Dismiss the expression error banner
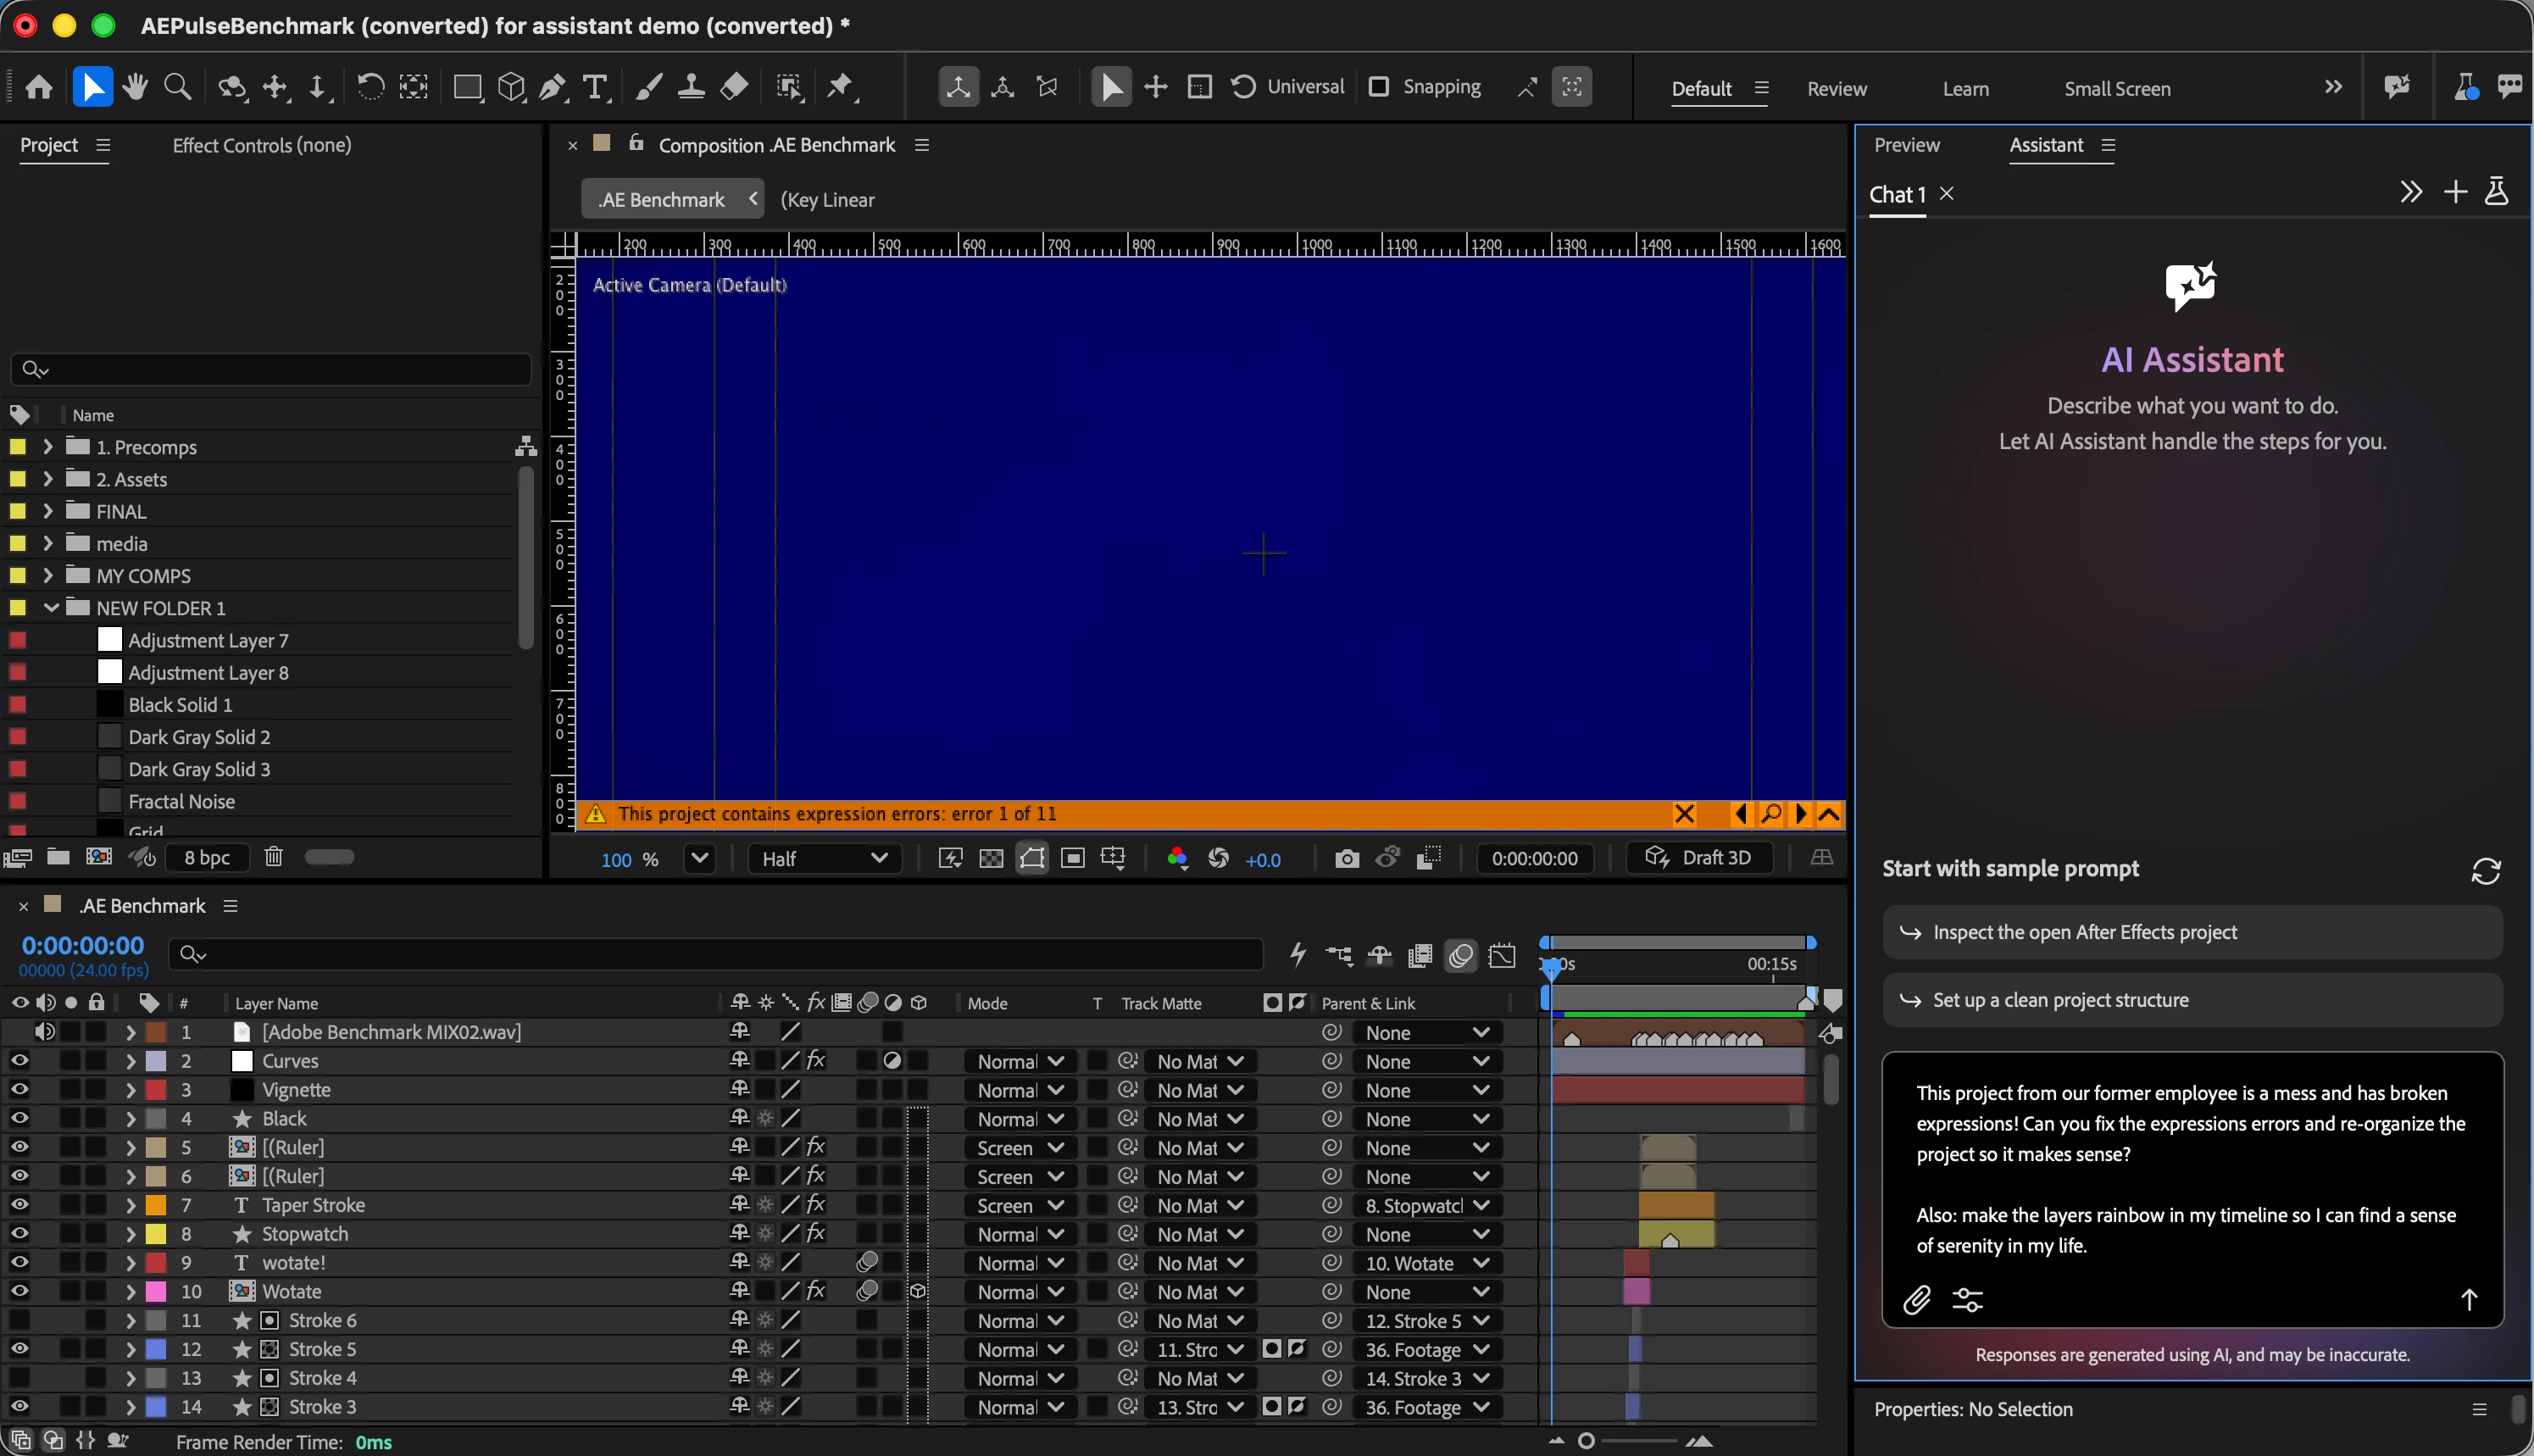The width and height of the screenshot is (2534, 1456). tap(1684, 814)
